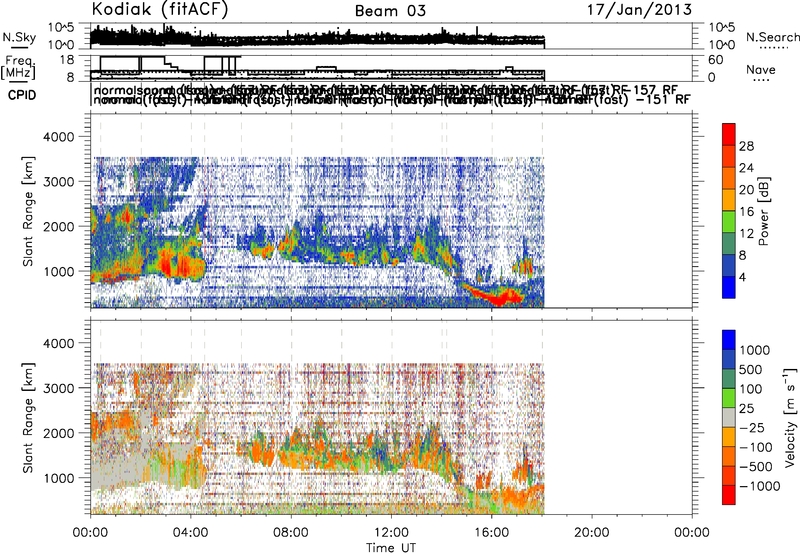Image resolution: width=800 pixels, height=554 pixels.
Task: Click the 1000 tick on velocity colorbar
Action: click(x=755, y=350)
